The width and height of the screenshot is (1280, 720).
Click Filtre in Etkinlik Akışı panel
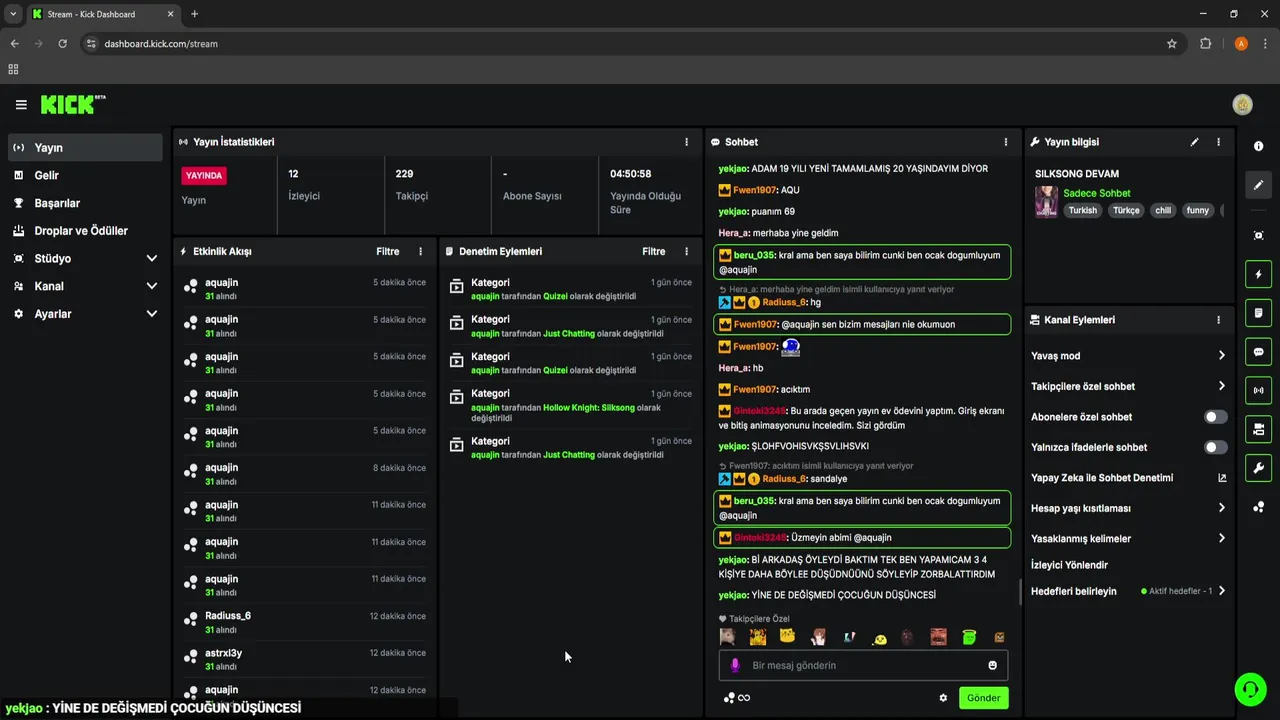[387, 252]
